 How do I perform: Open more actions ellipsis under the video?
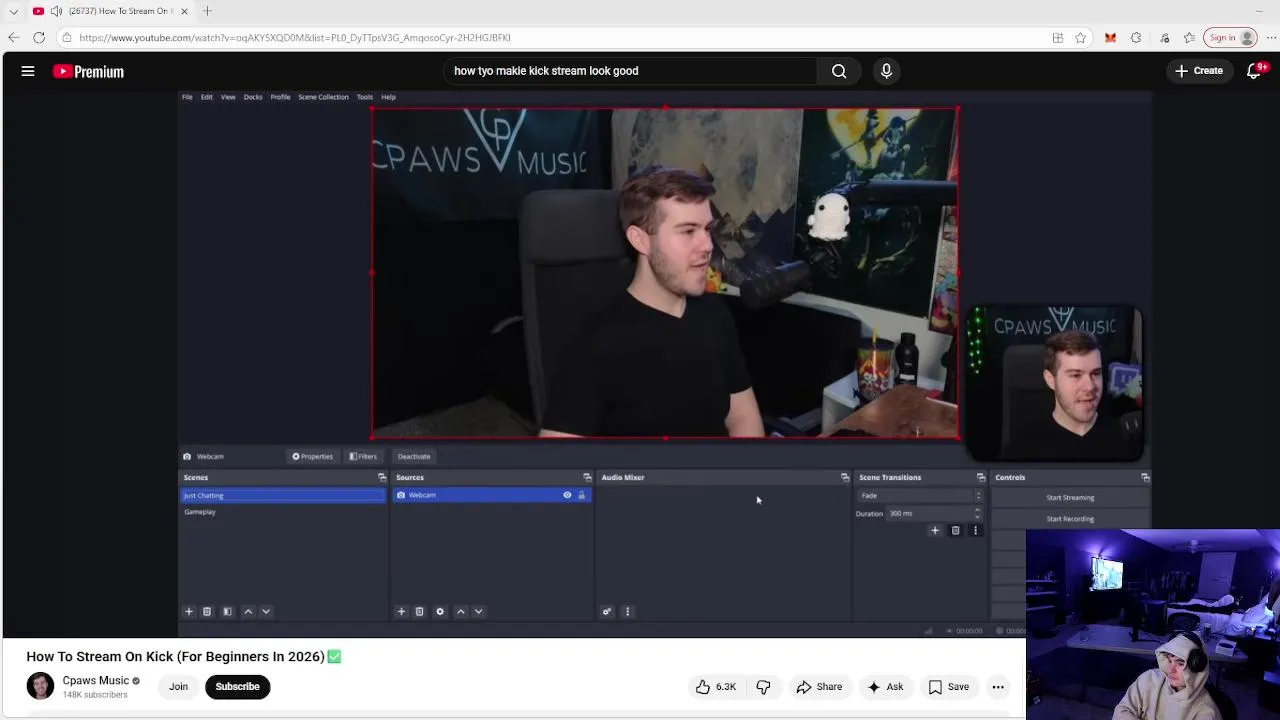pyautogui.click(x=998, y=687)
